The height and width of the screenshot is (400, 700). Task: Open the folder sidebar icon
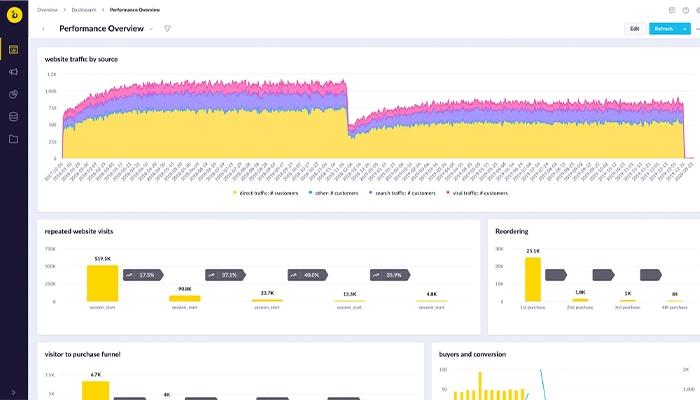pos(13,139)
